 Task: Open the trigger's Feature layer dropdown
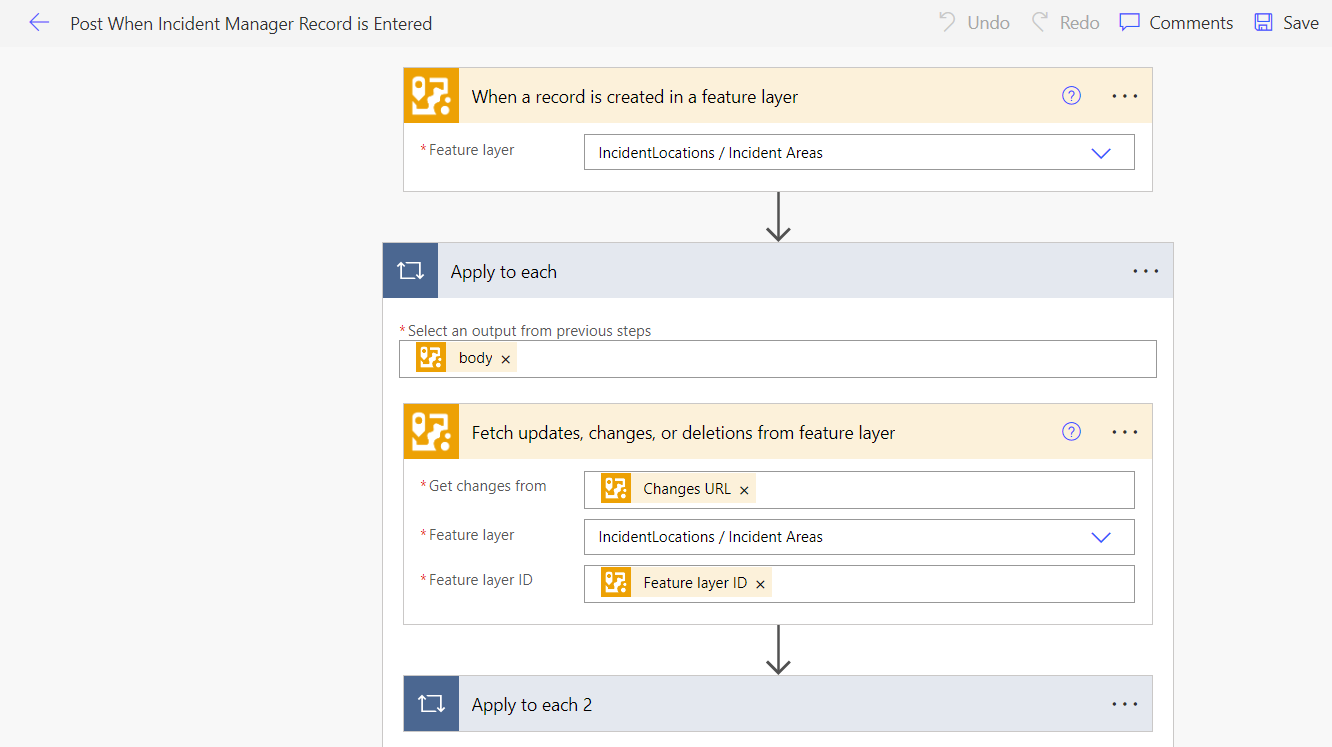[x=1101, y=152]
